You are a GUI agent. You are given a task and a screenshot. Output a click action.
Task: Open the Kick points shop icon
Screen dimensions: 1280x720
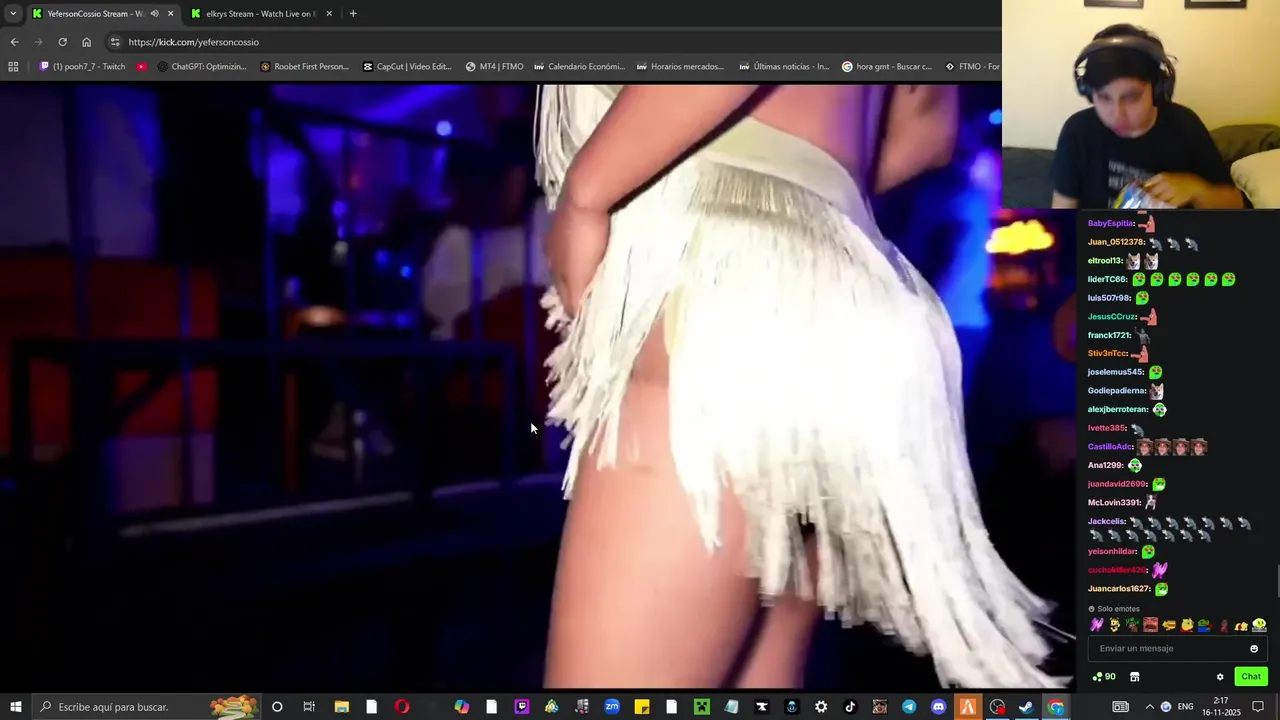(1134, 677)
